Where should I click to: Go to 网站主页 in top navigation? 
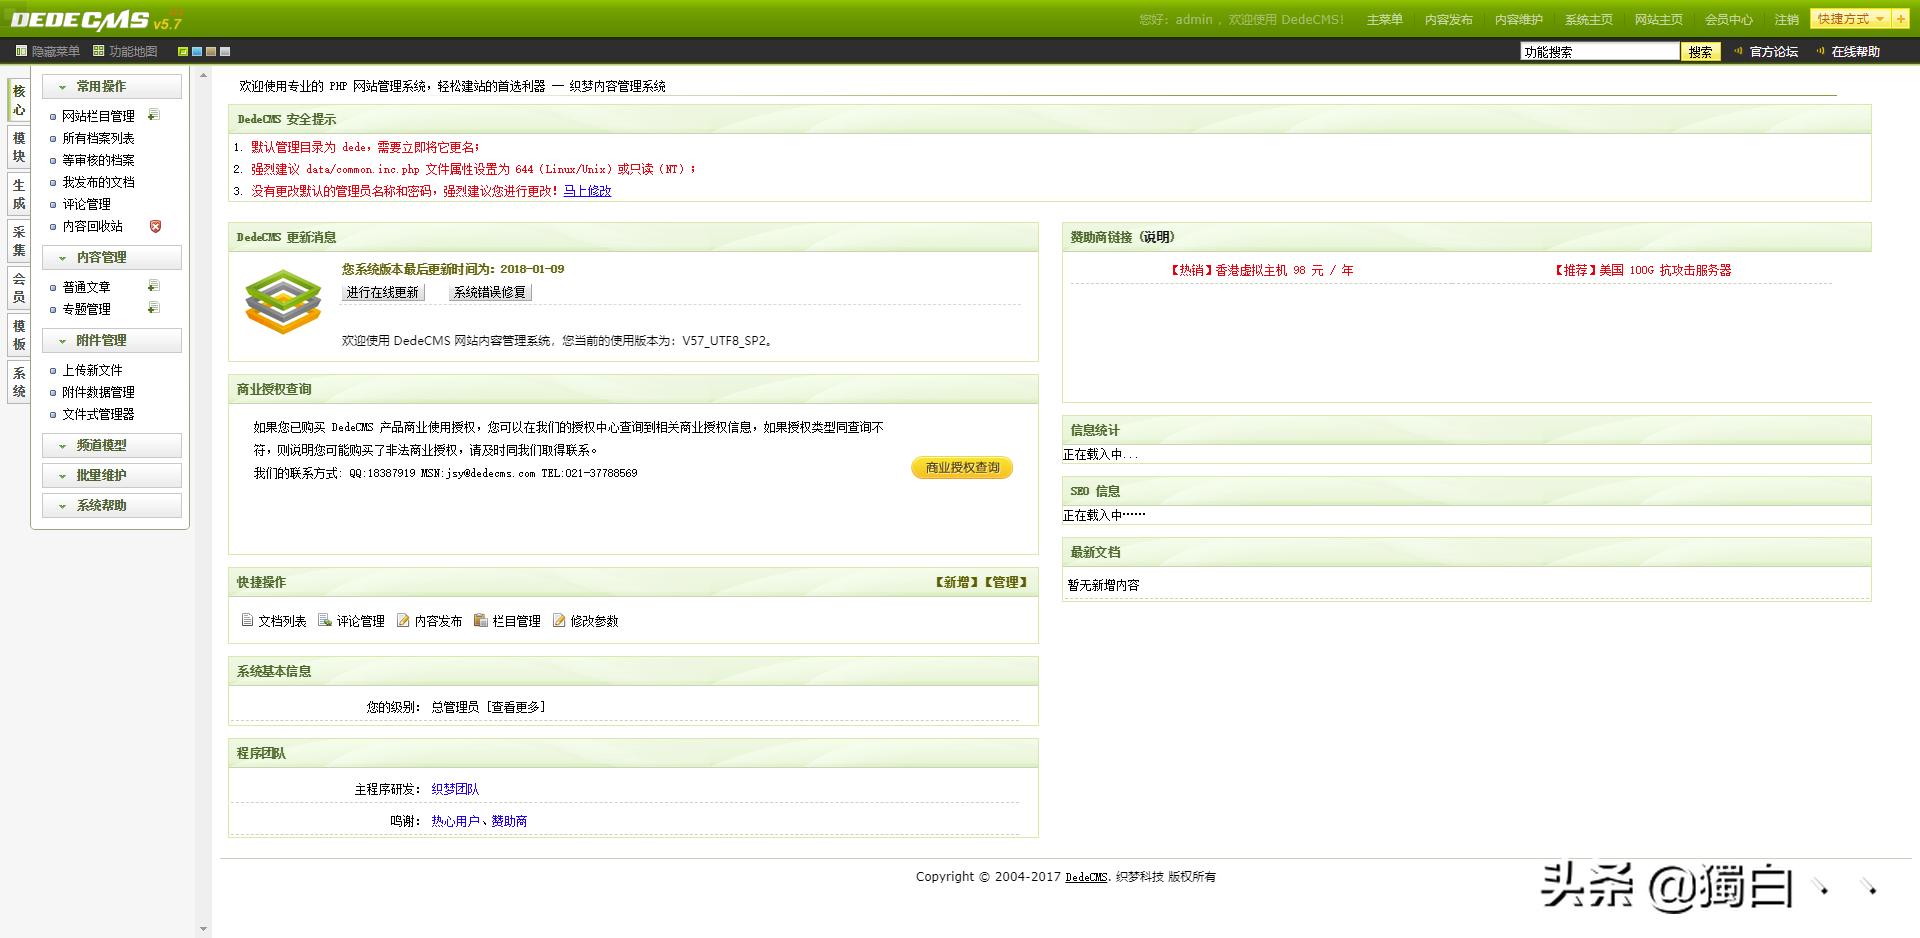[x=1659, y=20]
